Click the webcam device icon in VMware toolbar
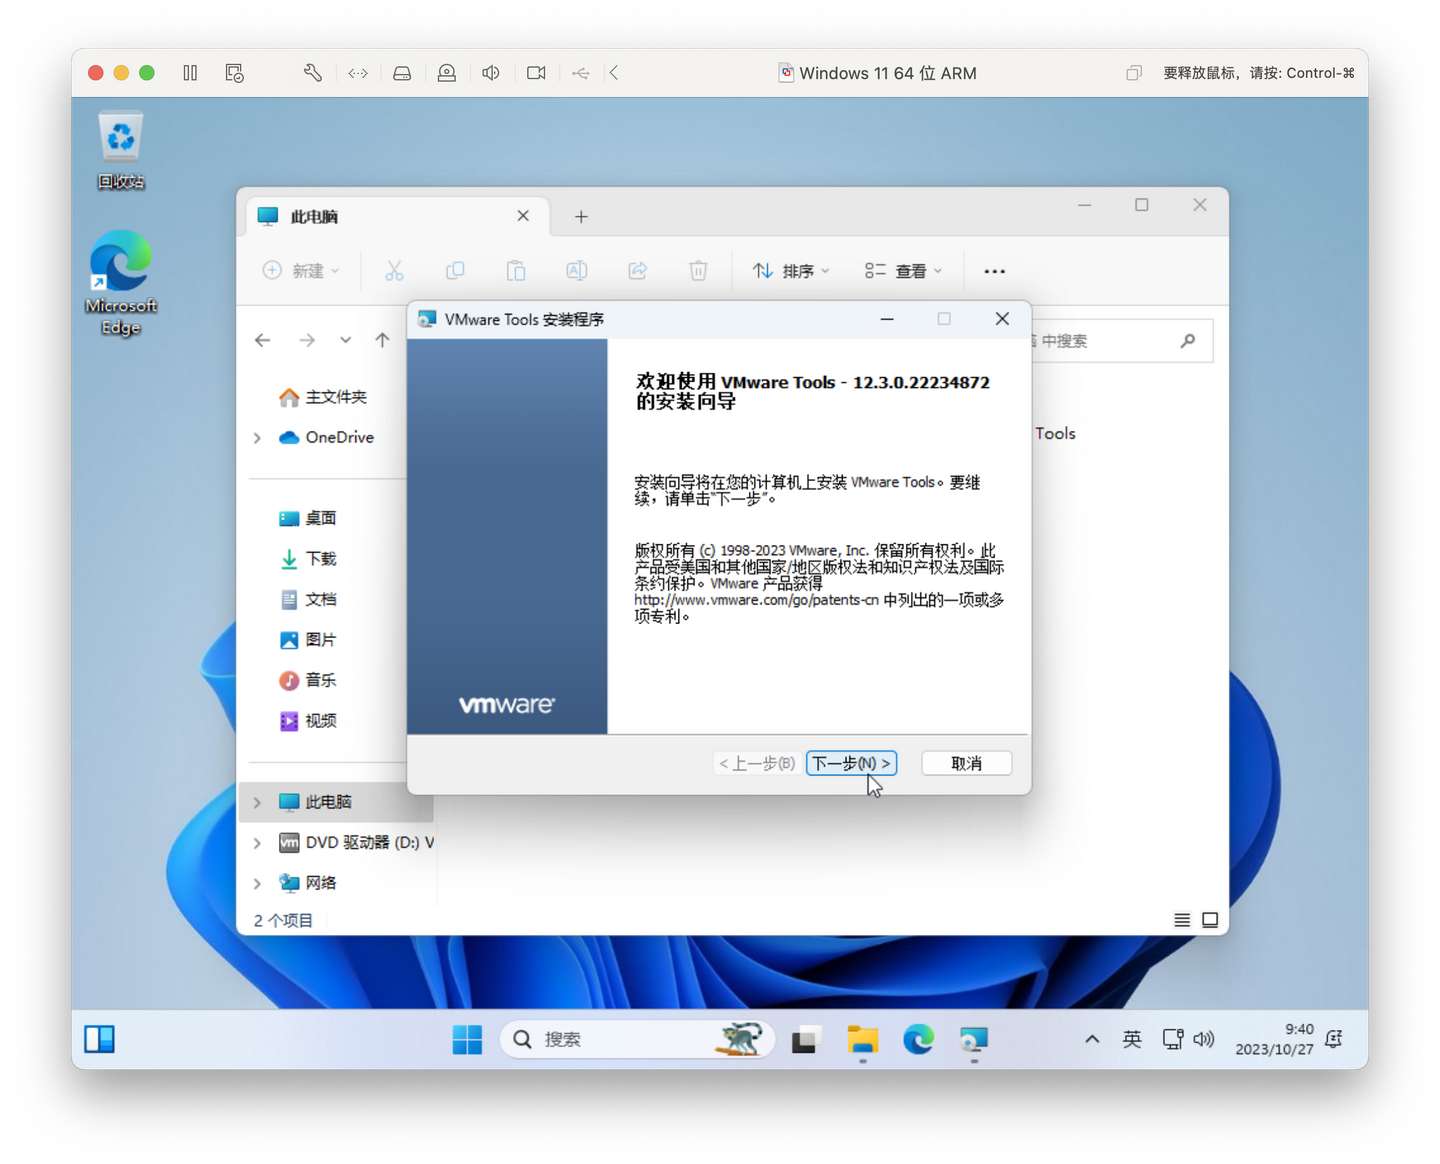This screenshot has width=1440, height=1164. [447, 73]
